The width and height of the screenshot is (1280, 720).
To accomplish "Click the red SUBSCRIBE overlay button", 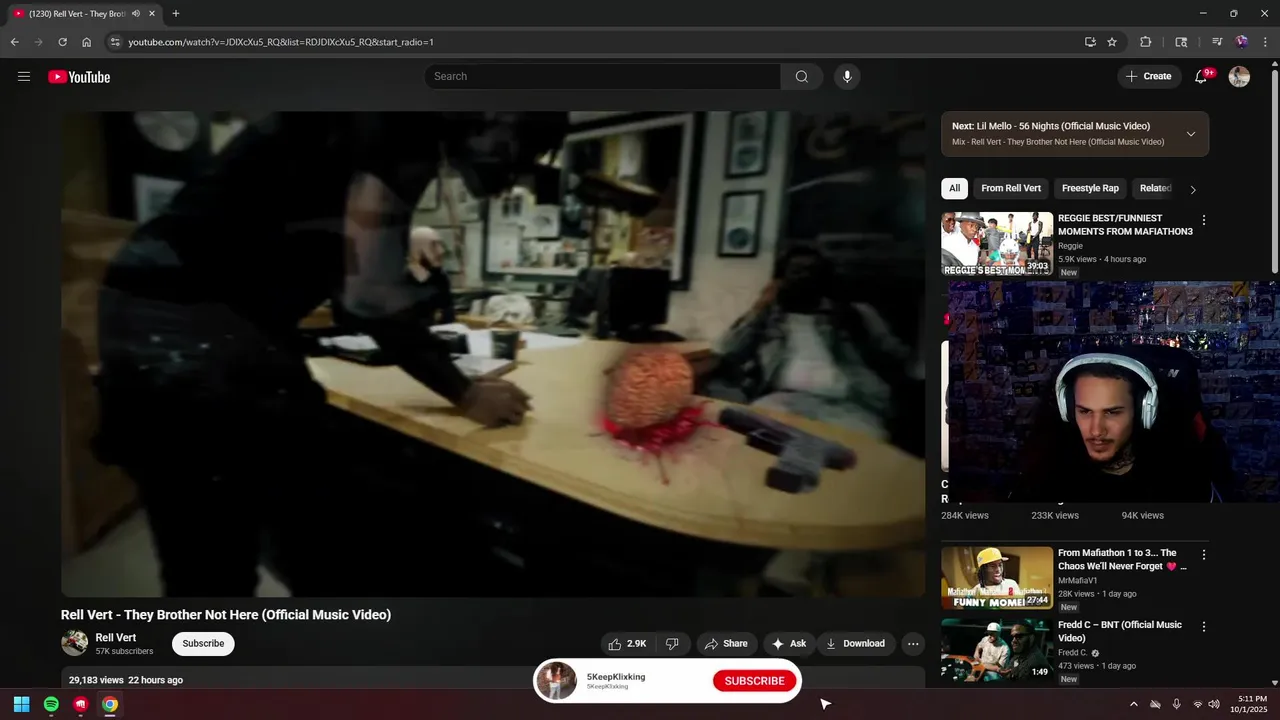I will [x=754, y=681].
